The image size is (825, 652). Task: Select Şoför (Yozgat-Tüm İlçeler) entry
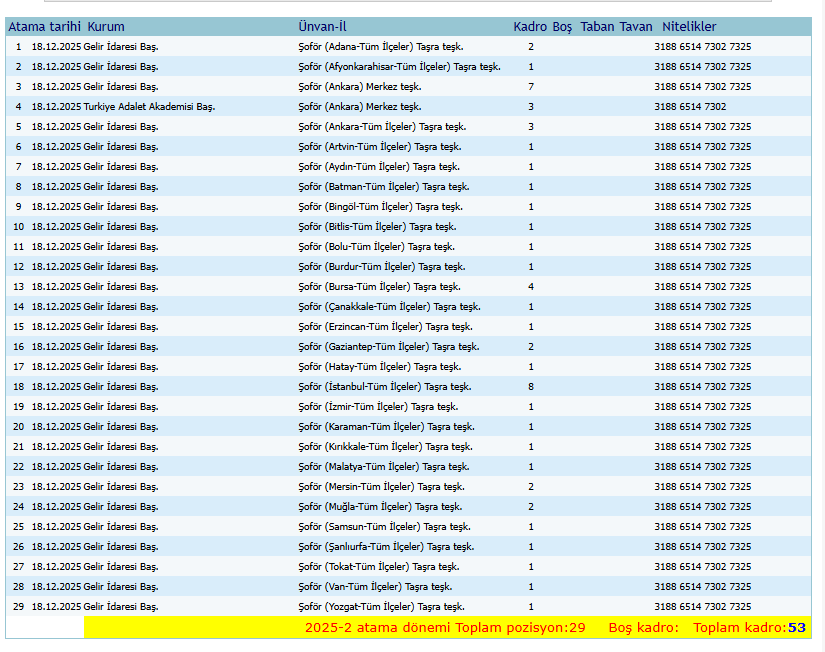click(381, 607)
